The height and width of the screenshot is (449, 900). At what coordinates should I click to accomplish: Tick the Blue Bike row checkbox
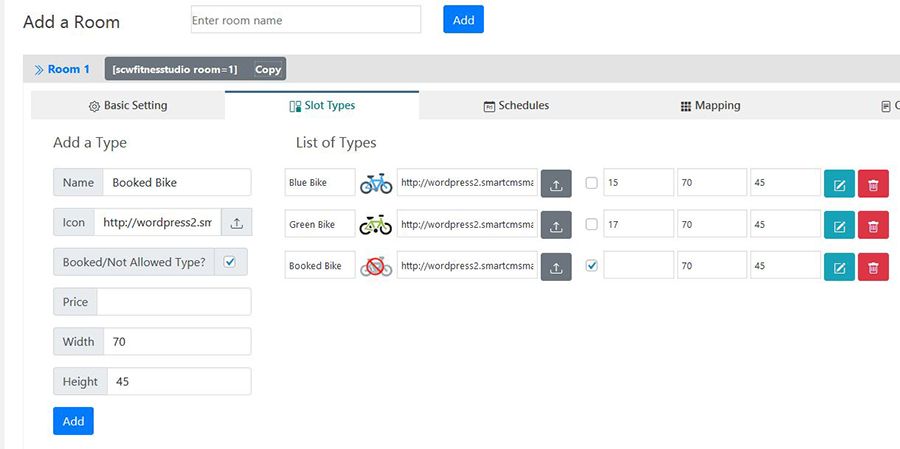tap(591, 183)
